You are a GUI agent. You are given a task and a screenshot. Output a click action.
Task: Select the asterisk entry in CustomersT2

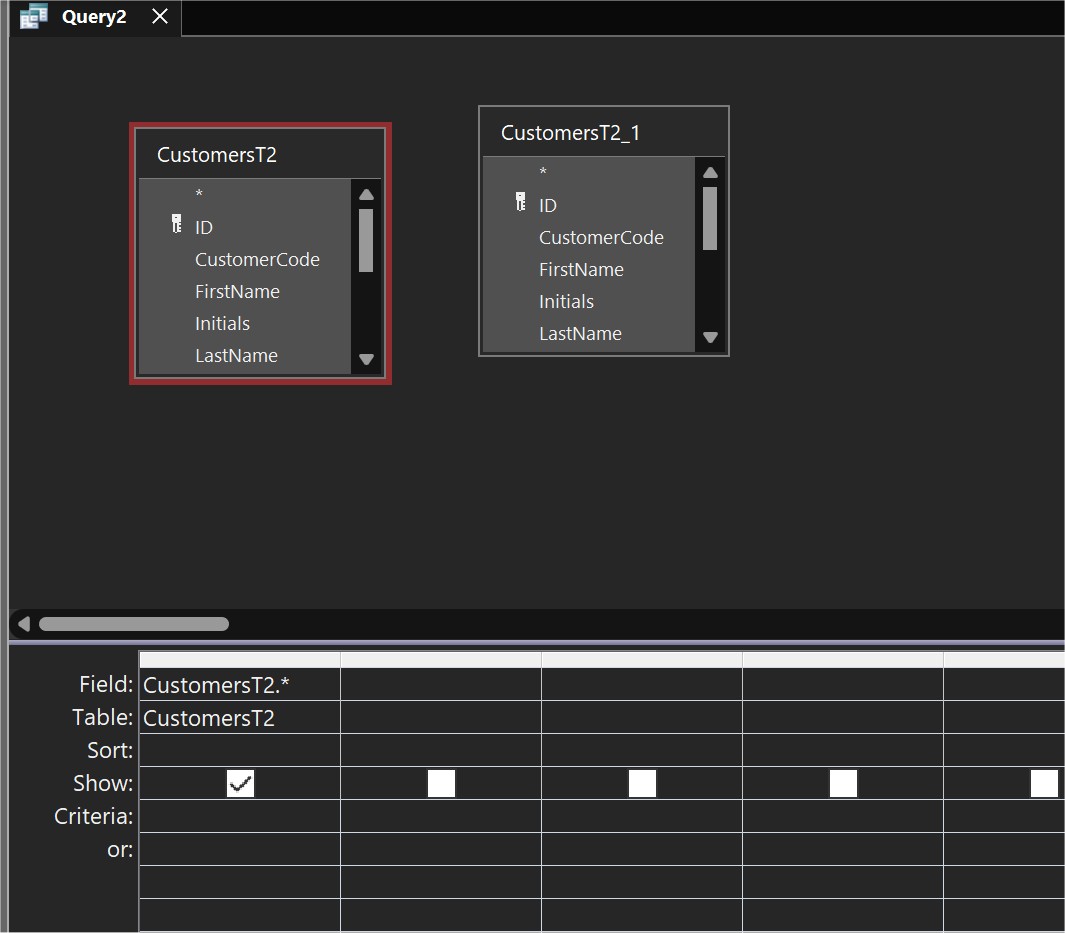199,194
